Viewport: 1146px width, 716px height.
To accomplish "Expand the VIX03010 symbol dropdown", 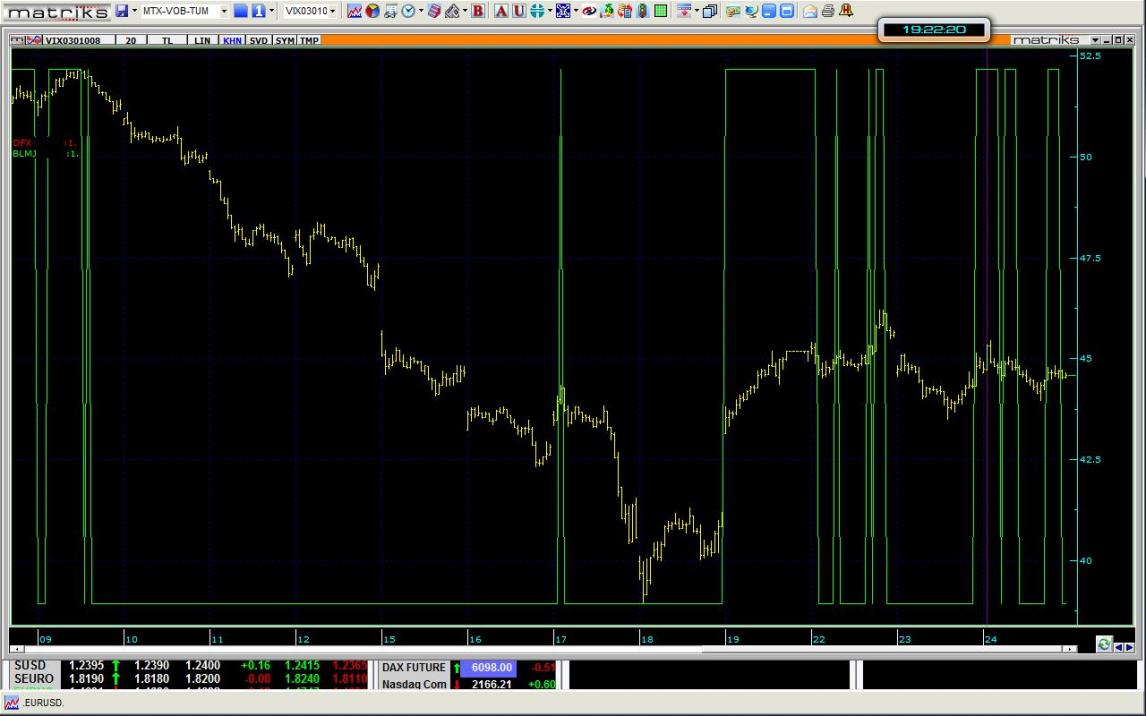I will [333, 11].
